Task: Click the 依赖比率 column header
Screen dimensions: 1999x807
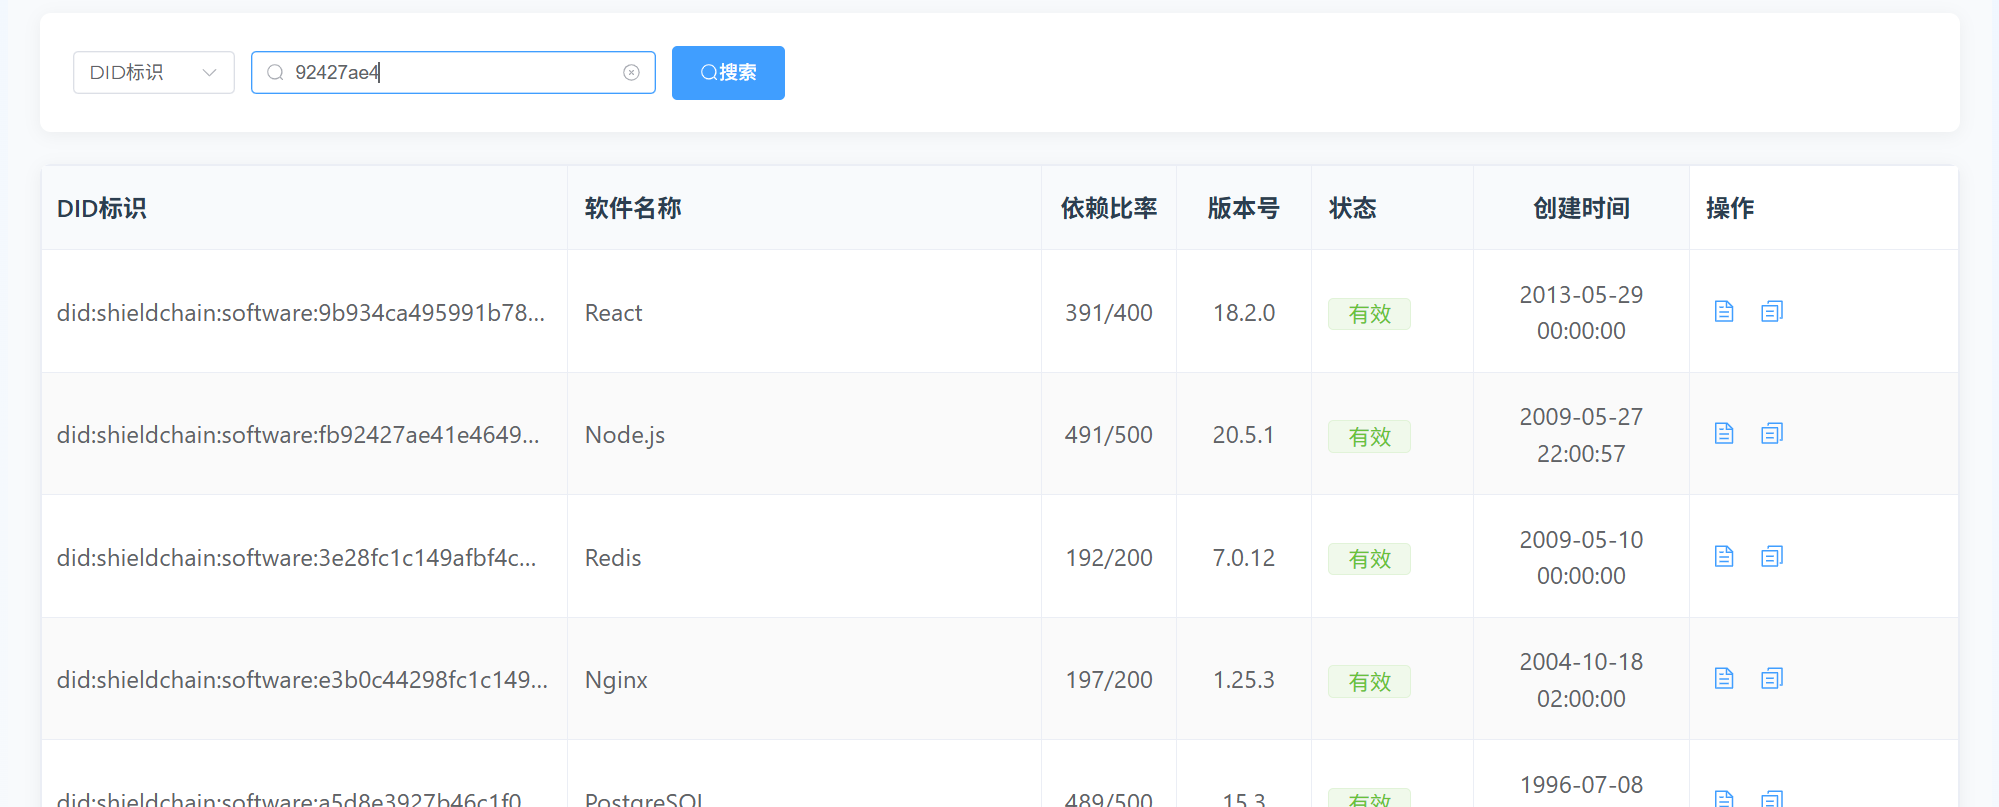Action: click(1109, 208)
